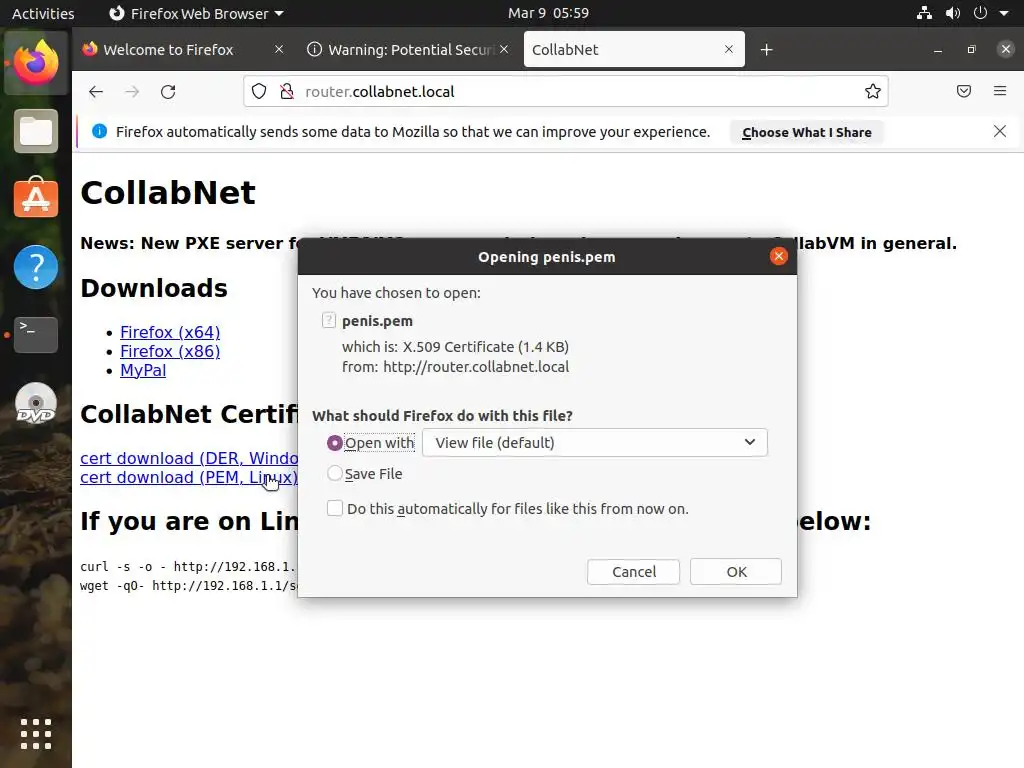This screenshot has width=1024, height=768.
Task: Click the Mar 9 05:59 clock
Action: 549,13
